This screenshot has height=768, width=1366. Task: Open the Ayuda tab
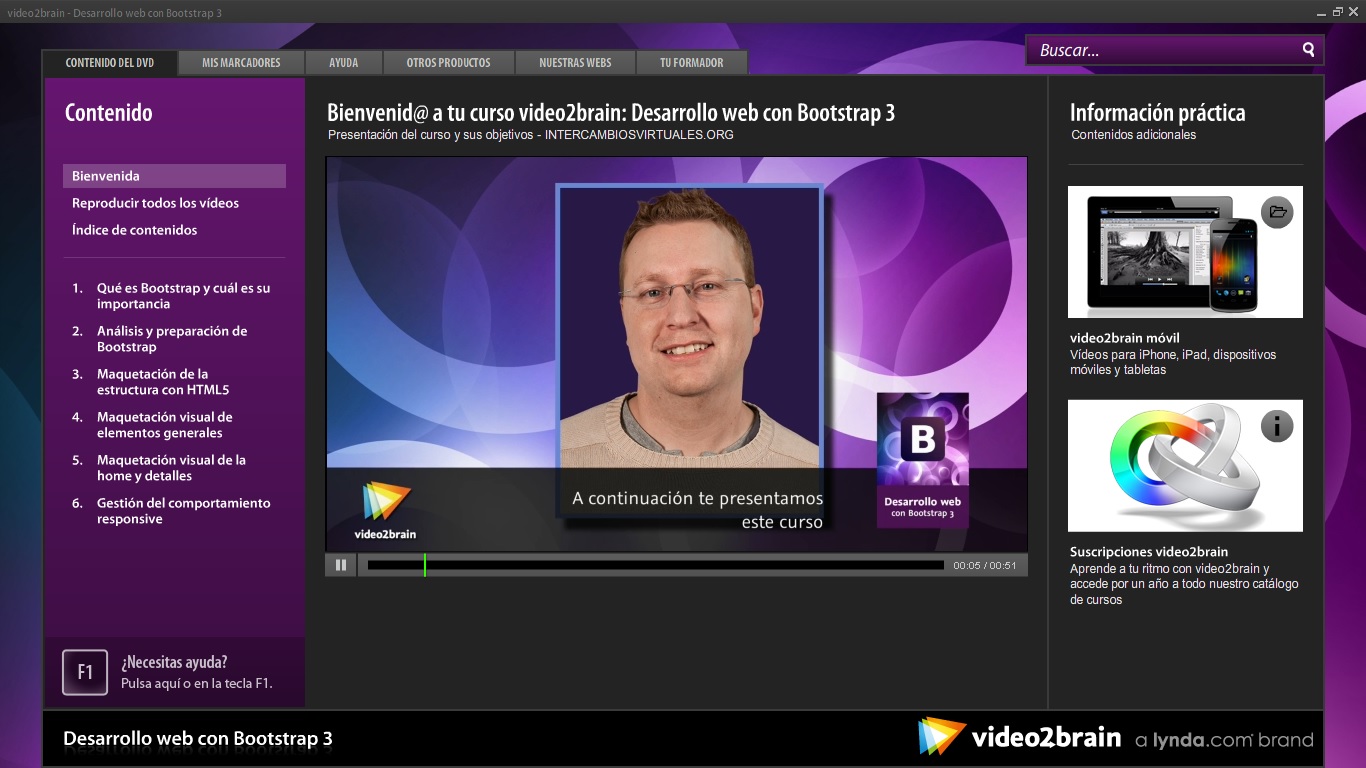[x=344, y=62]
